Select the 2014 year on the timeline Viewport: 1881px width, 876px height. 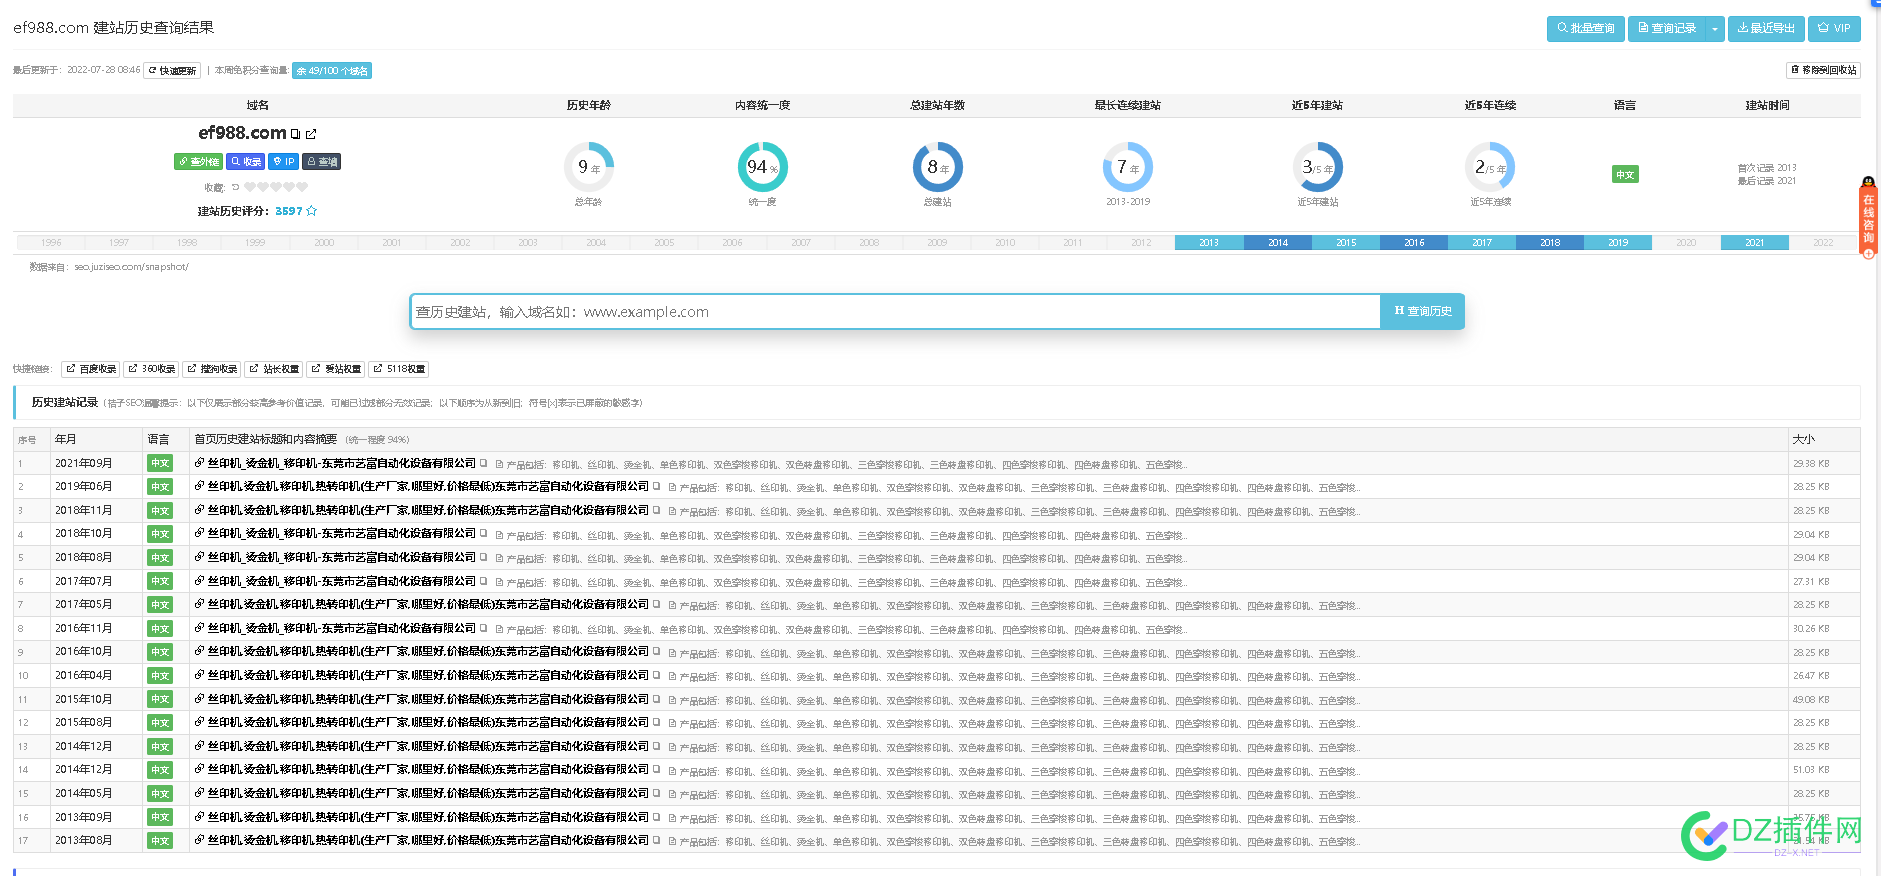click(1278, 243)
